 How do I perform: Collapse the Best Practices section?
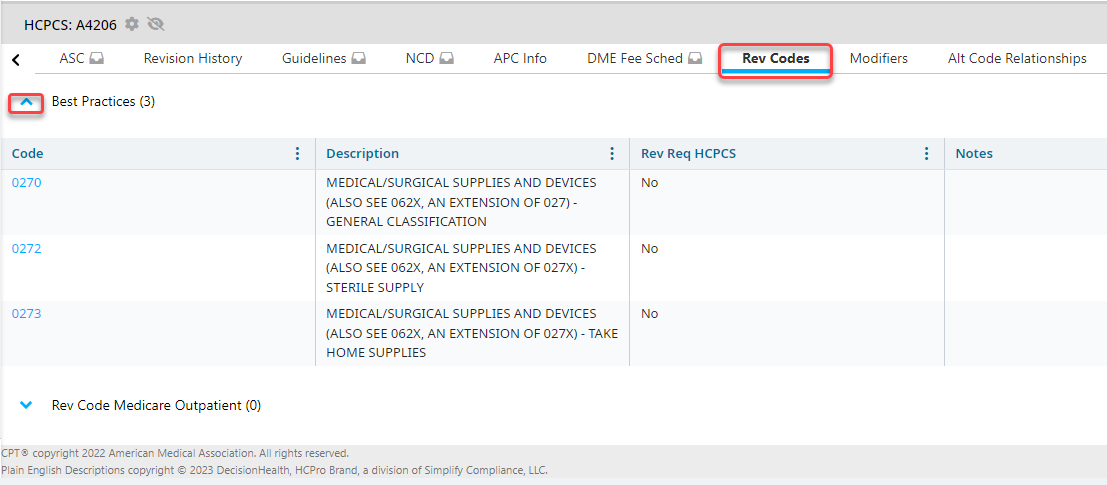pyautogui.click(x=27, y=102)
